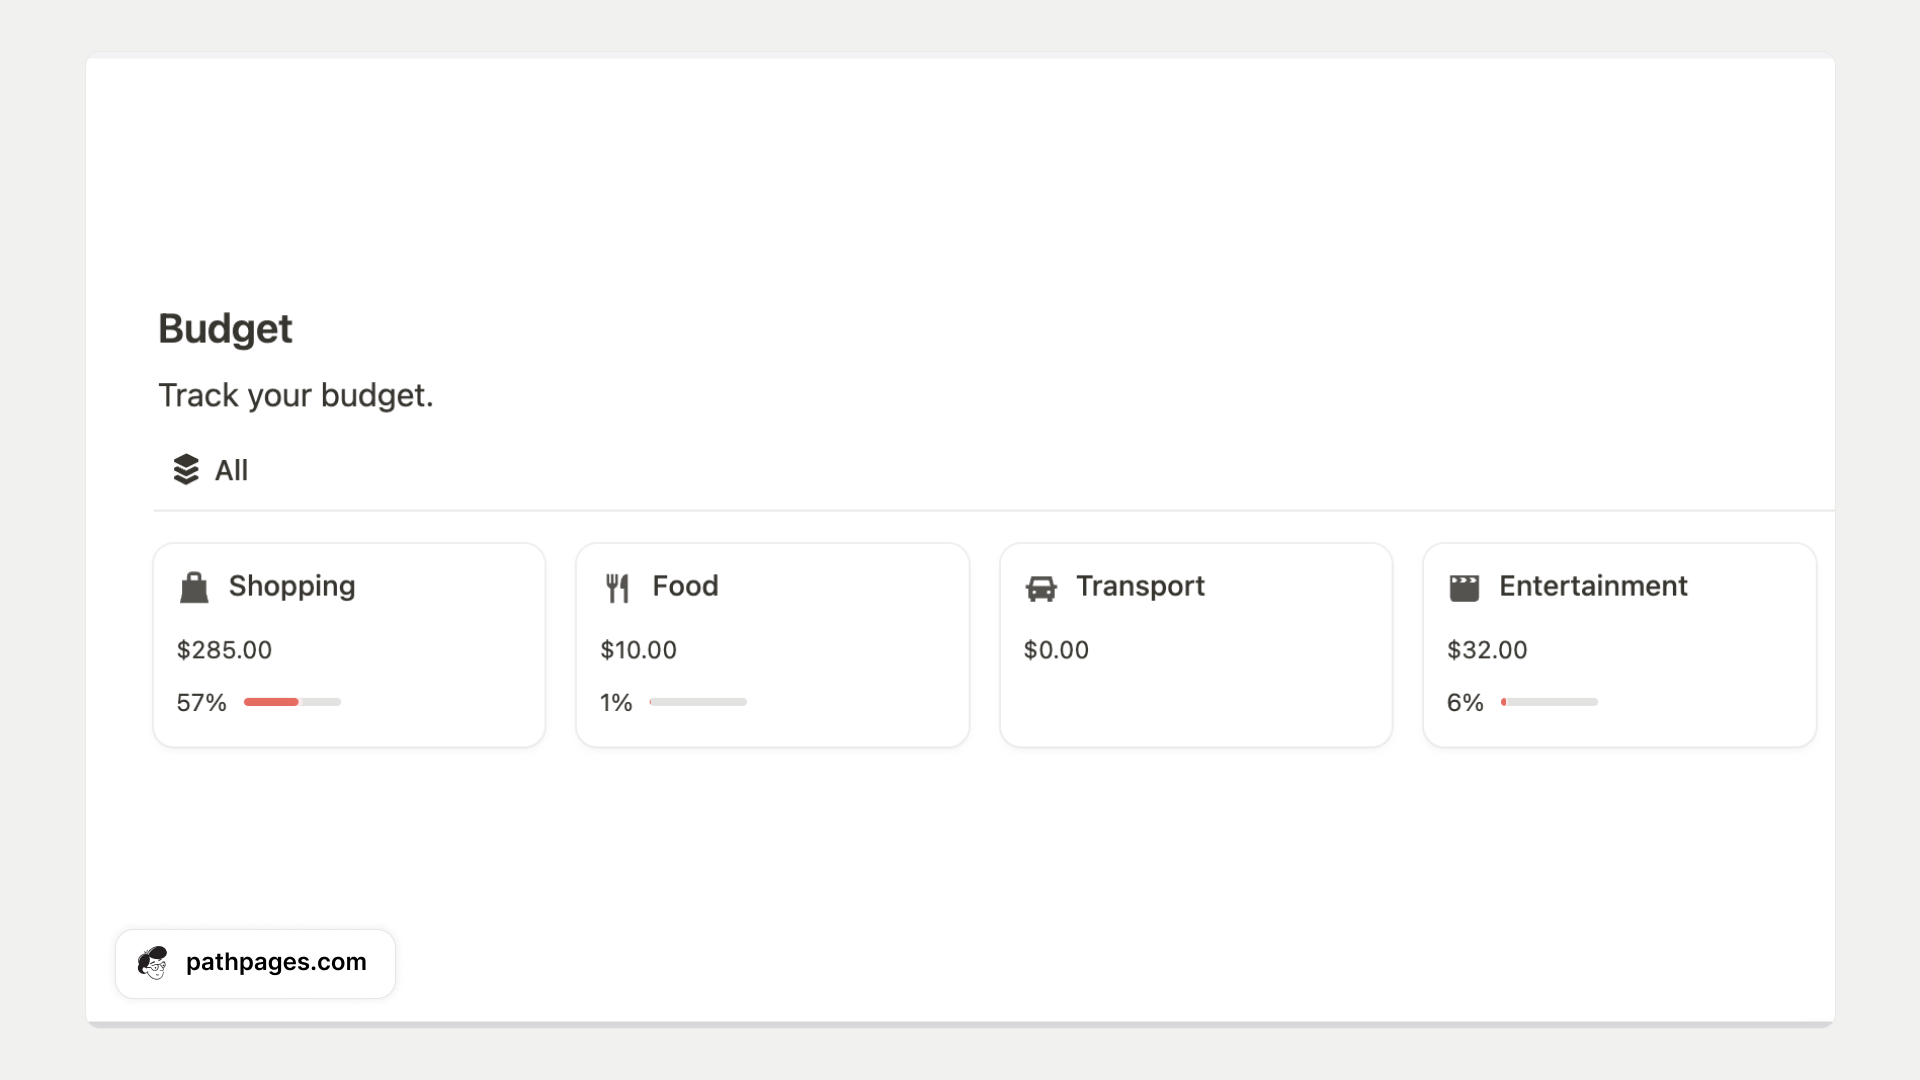
Task: Select the All view tab
Action: (210, 470)
